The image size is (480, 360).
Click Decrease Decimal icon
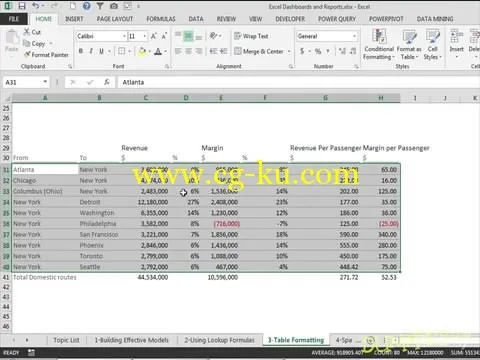click(353, 51)
